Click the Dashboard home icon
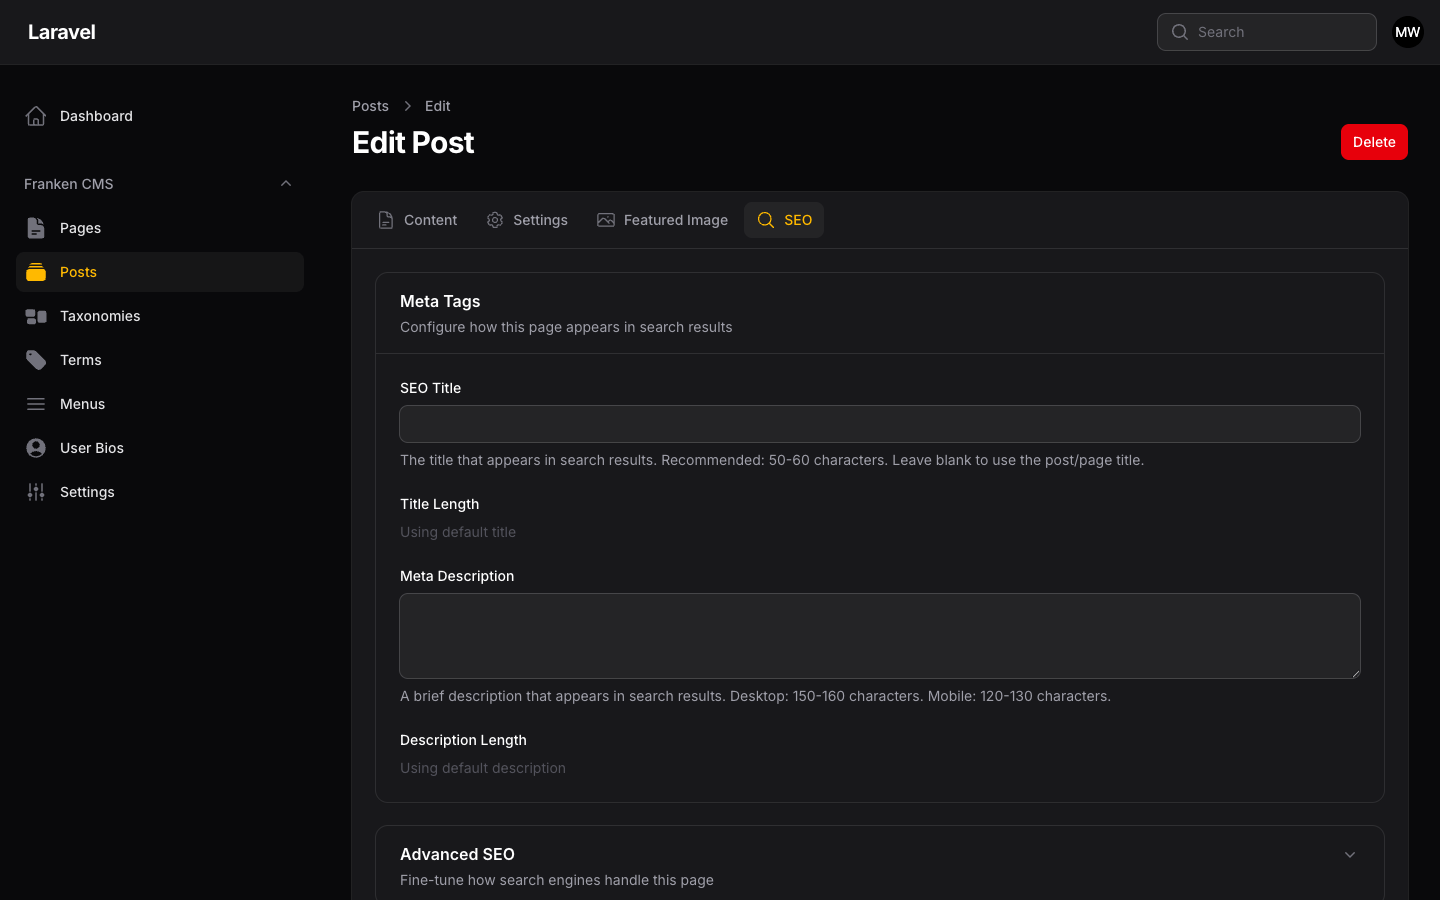Screen dimensions: 1440x900 pyautogui.click(x=36, y=115)
